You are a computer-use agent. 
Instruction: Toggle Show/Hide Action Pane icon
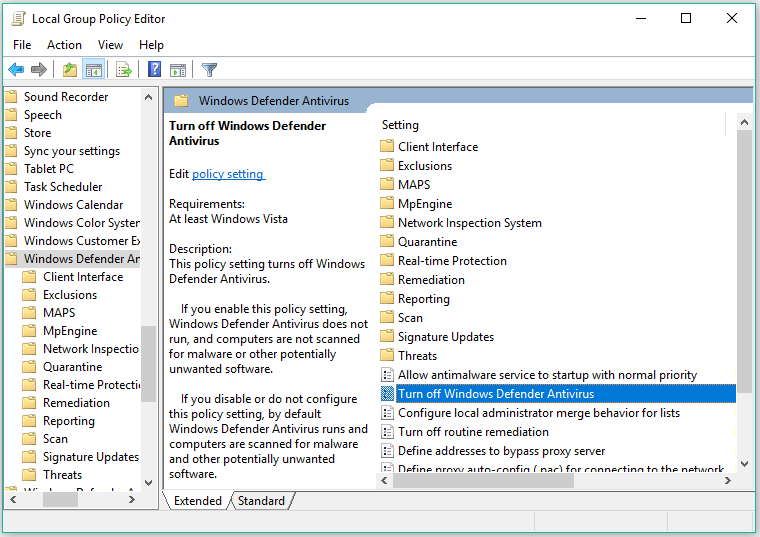coord(178,70)
